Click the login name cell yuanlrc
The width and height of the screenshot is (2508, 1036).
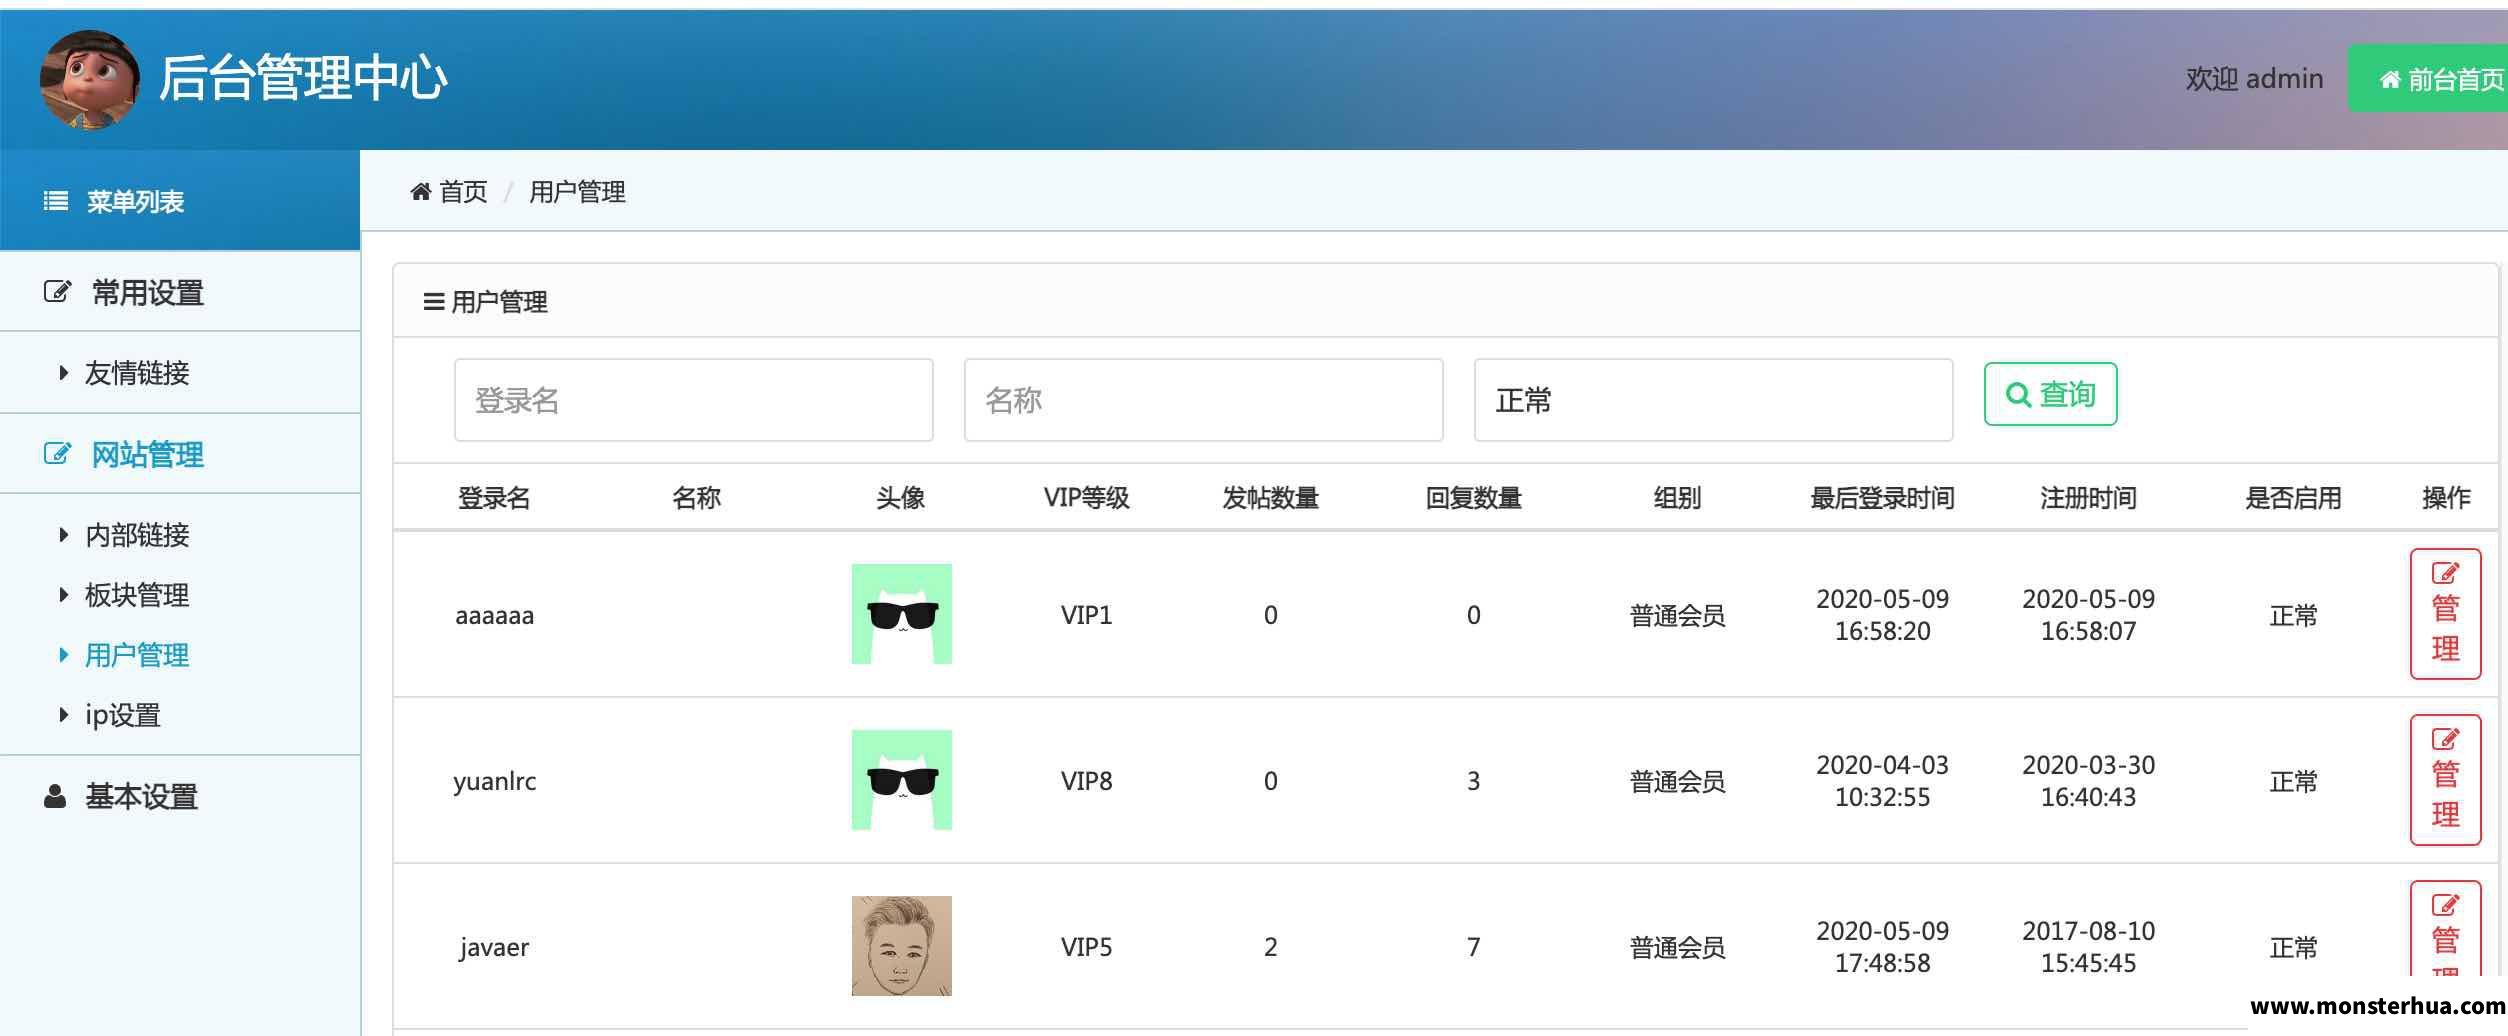(x=494, y=781)
